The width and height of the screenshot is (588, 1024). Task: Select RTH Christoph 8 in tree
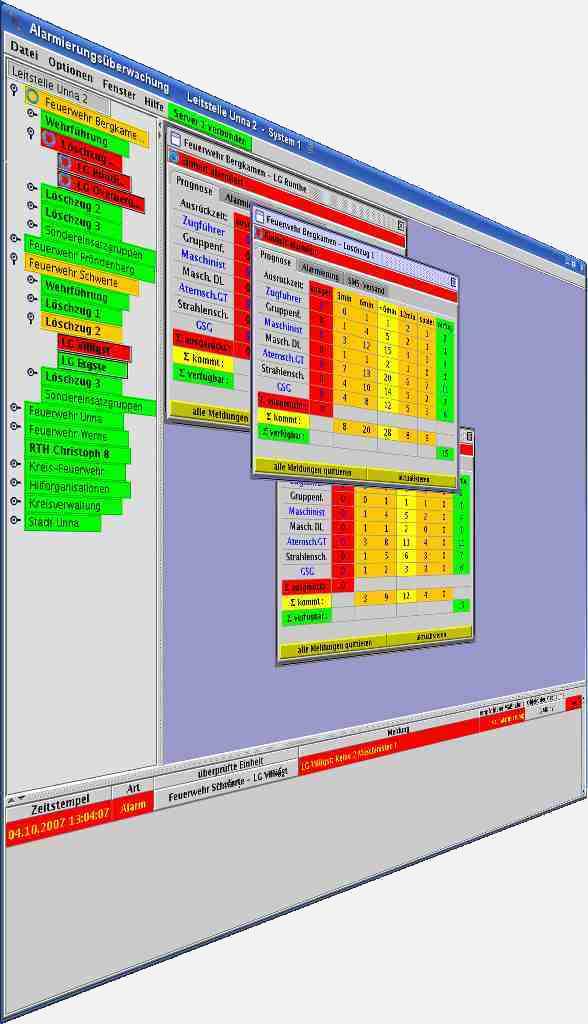pyautogui.click(x=69, y=452)
